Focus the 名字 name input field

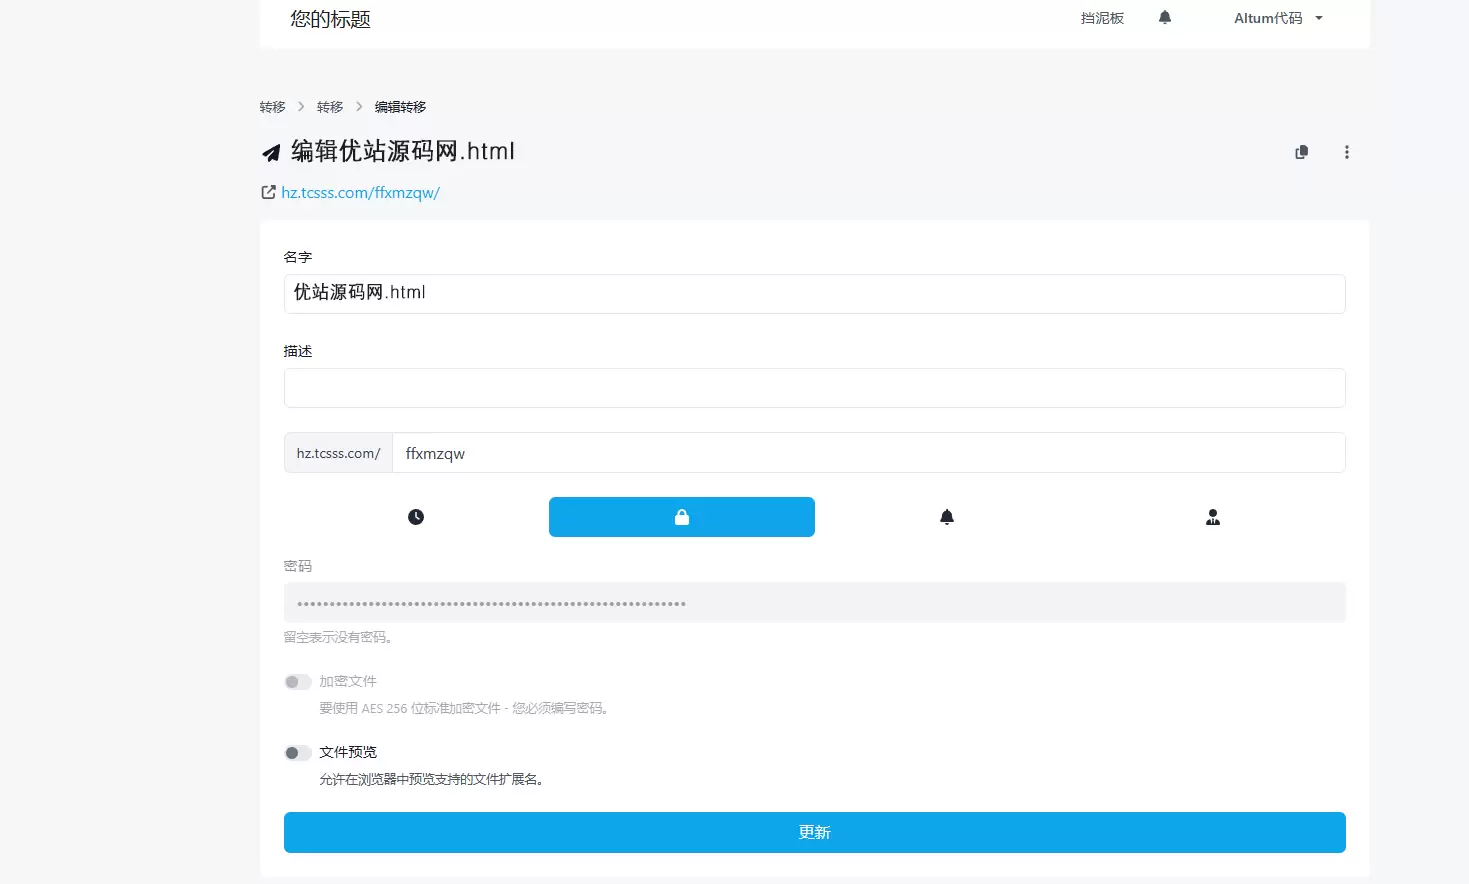tap(814, 293)
